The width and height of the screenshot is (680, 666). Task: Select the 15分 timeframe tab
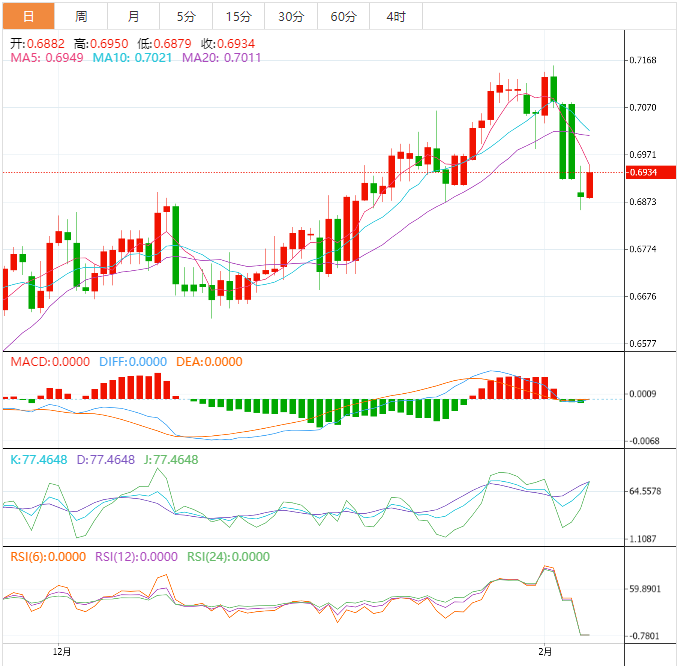coord(239,16)
